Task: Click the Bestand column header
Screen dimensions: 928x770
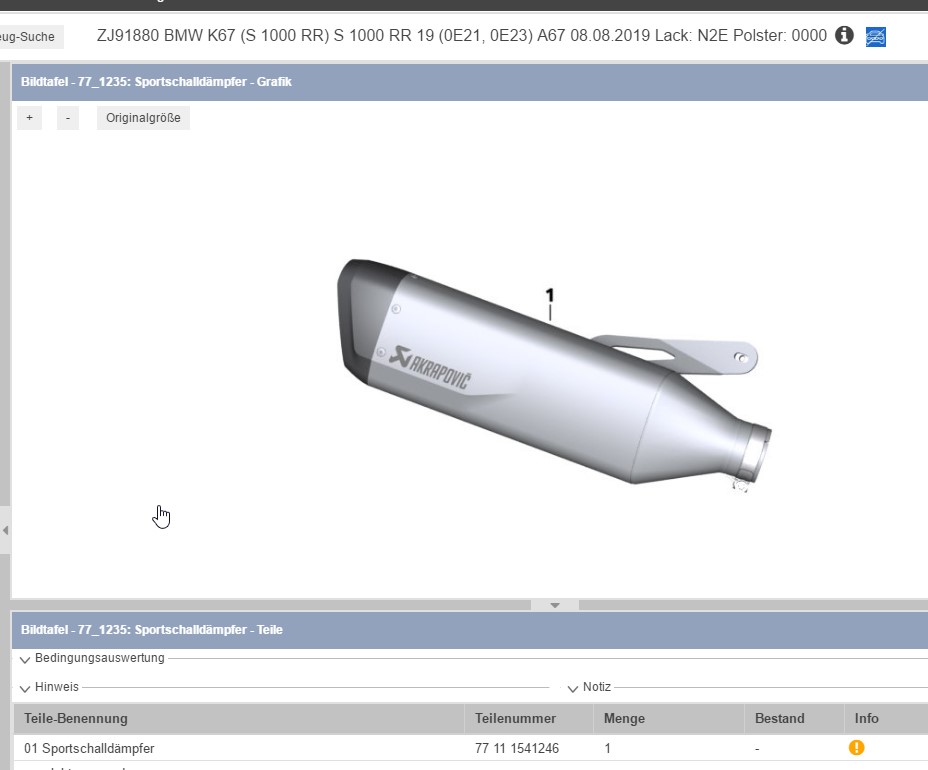Action: 779,718
